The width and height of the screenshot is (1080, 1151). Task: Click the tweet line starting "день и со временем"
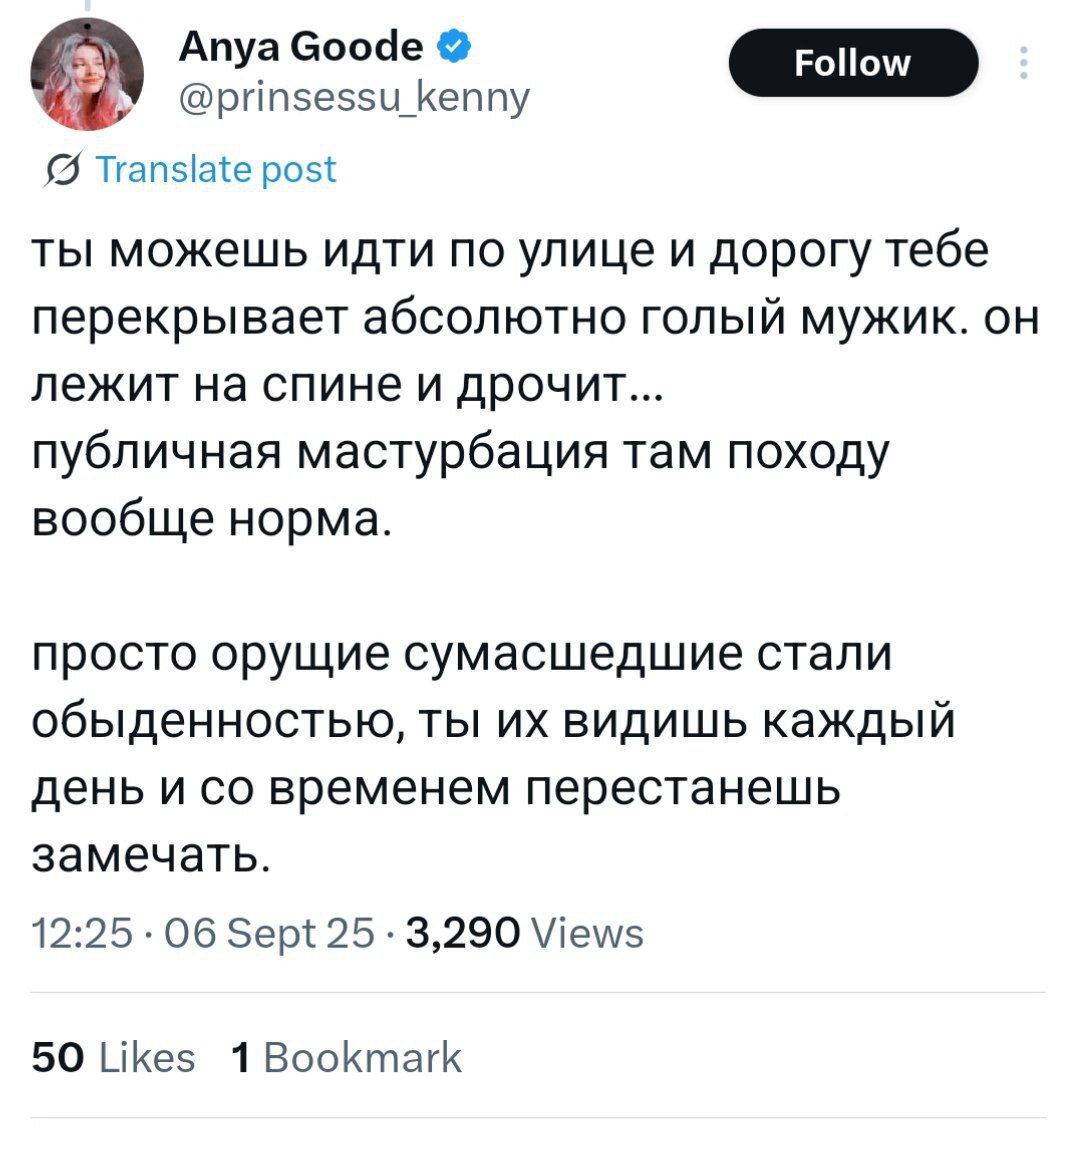tap(436, 790)
